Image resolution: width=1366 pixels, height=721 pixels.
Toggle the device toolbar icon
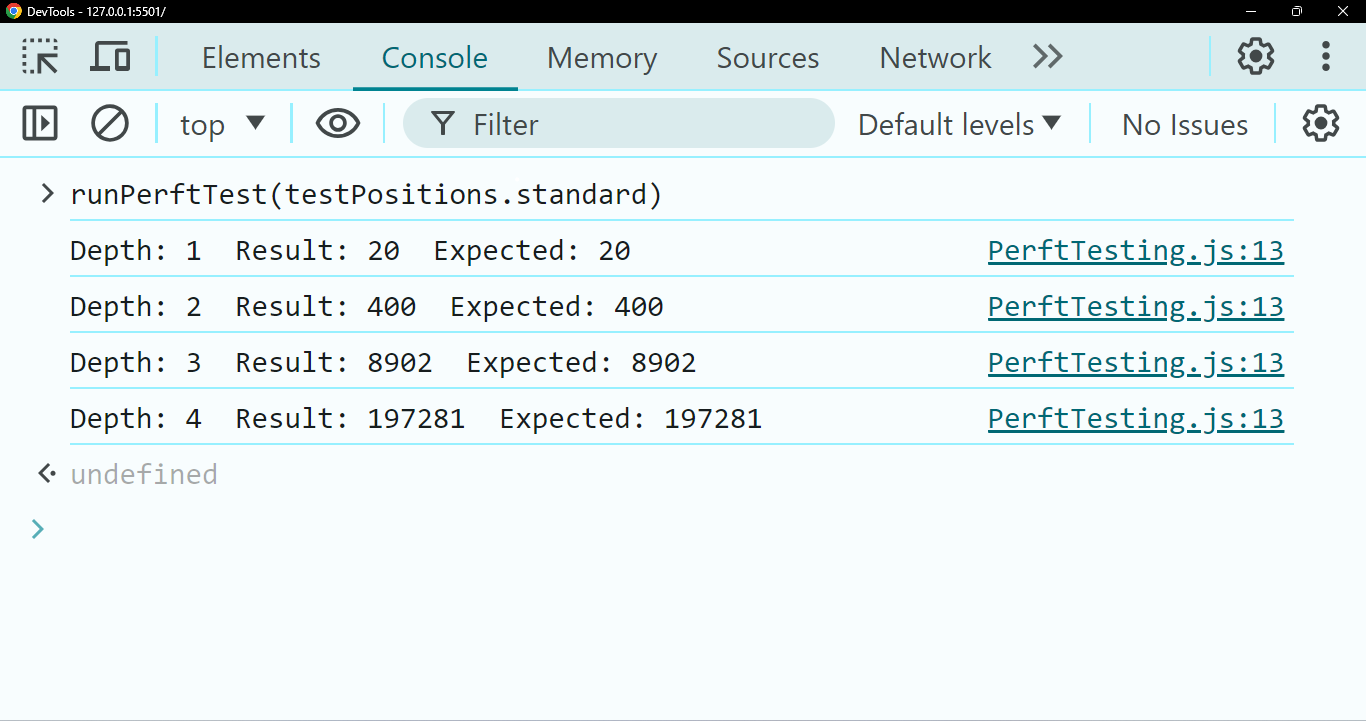(x=110, y=57)
